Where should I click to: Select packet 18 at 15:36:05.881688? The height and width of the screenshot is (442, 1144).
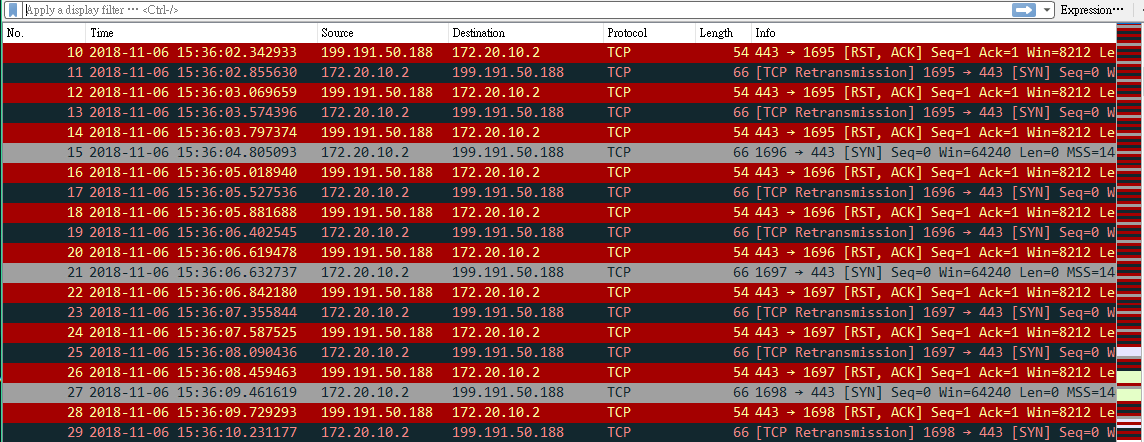[x=559, y=212]
